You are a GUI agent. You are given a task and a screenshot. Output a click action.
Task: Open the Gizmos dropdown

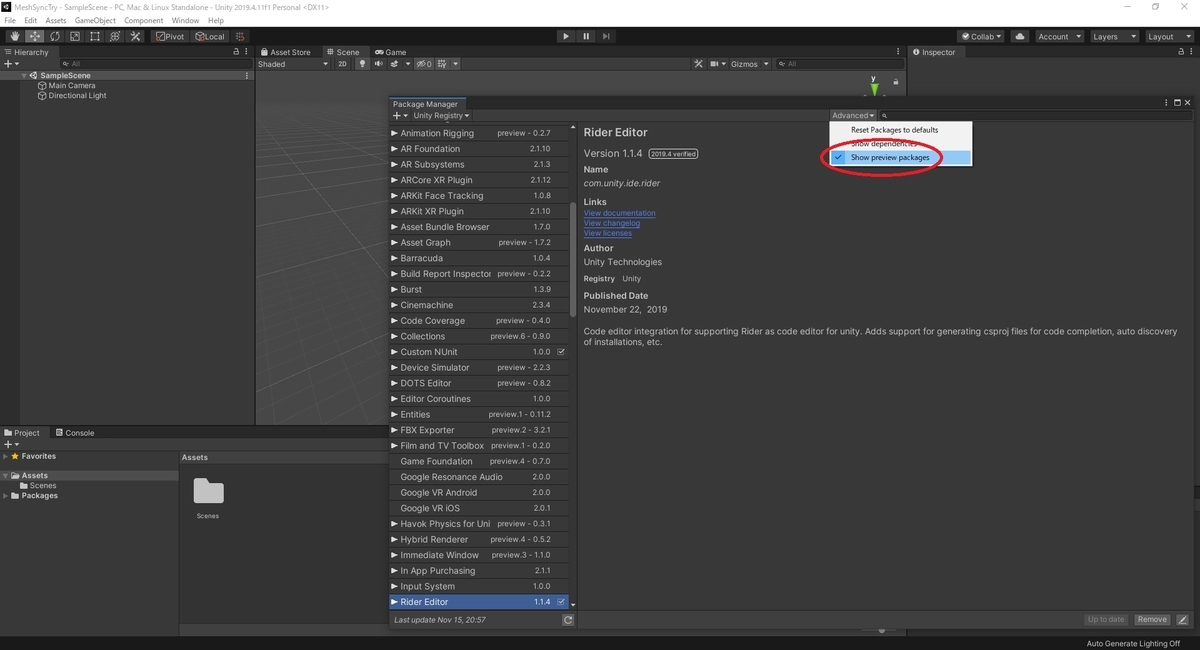(750, 64)
